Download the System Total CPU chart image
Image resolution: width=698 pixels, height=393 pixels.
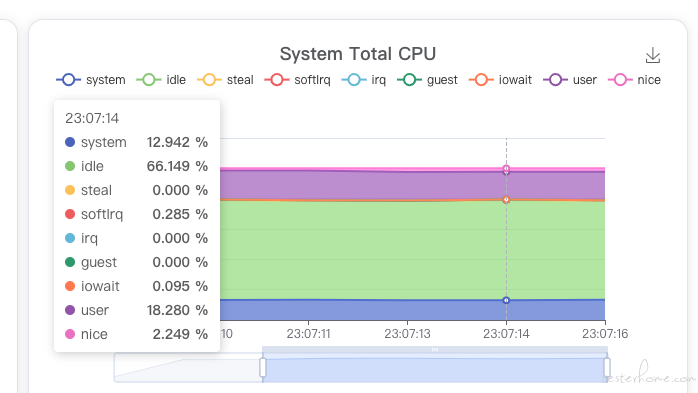click(x=653, y=56)
